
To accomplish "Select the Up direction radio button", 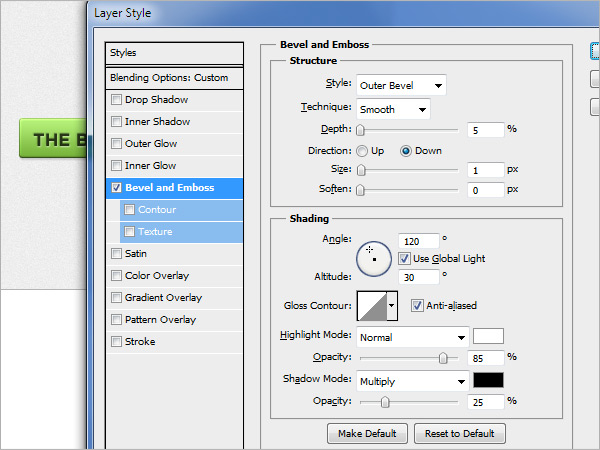I will [x=362, y=151].
